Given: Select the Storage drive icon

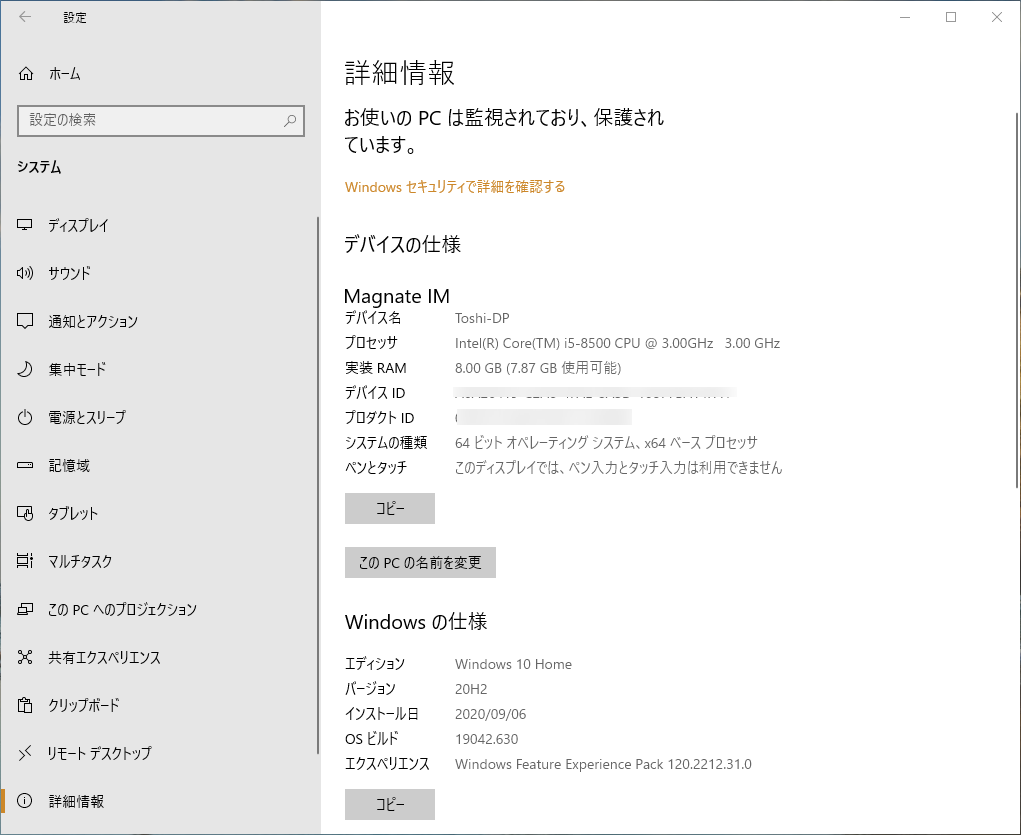Looking at the screenshot, I should click(x=25, y=465).
